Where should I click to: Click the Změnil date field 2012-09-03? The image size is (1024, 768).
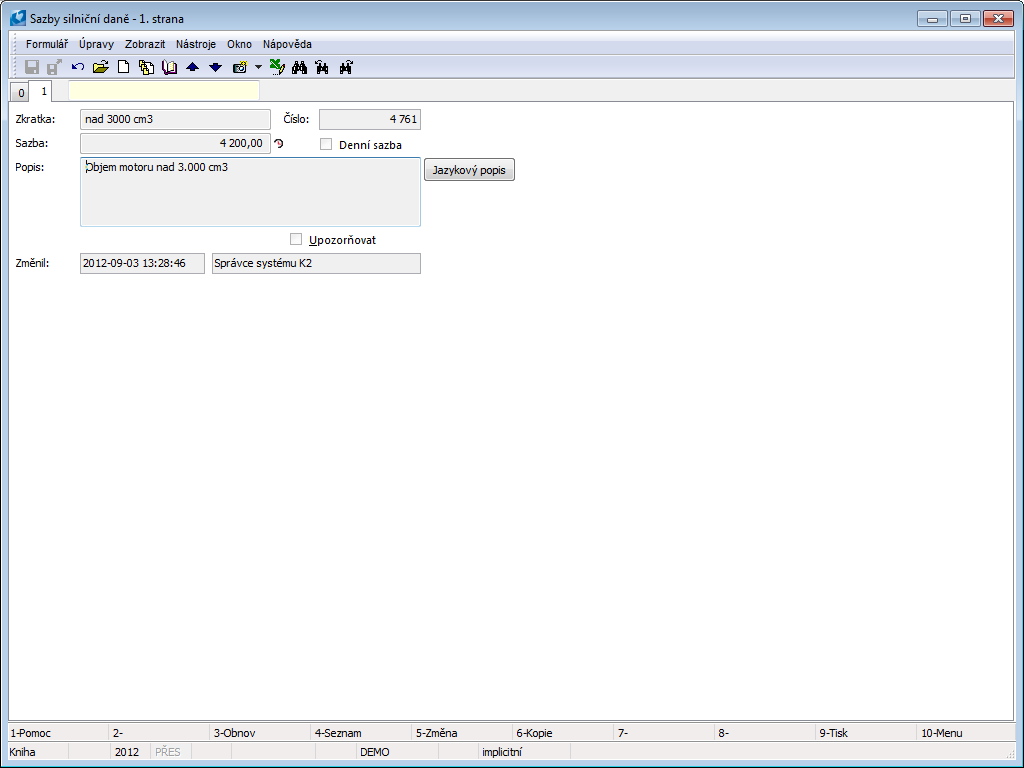click(142, 263)
